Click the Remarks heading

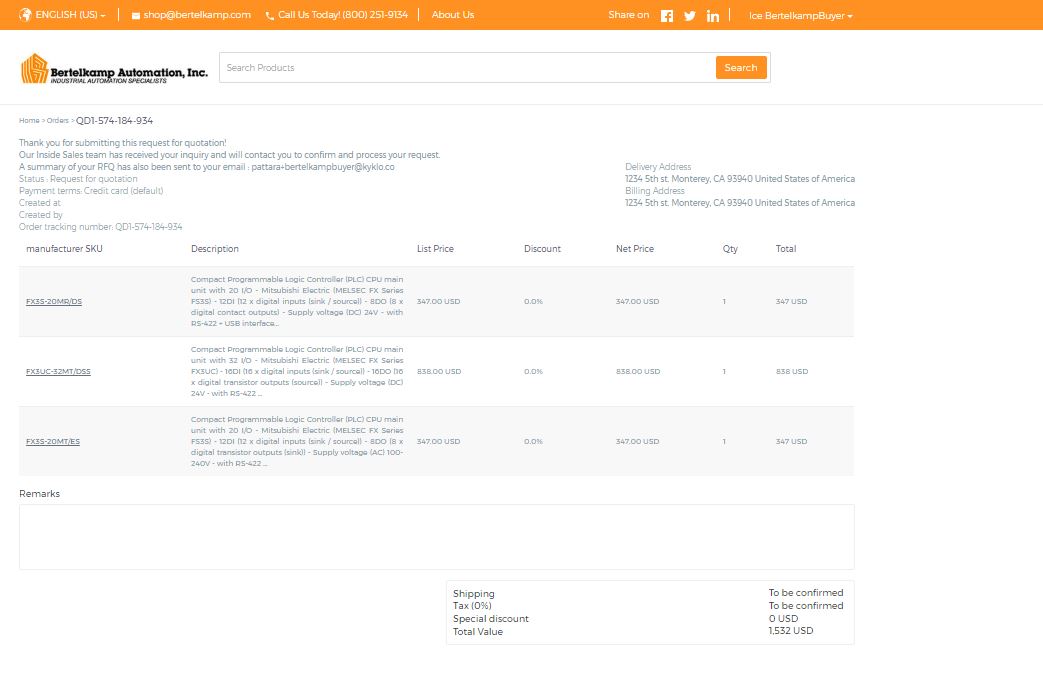[39, 494]
